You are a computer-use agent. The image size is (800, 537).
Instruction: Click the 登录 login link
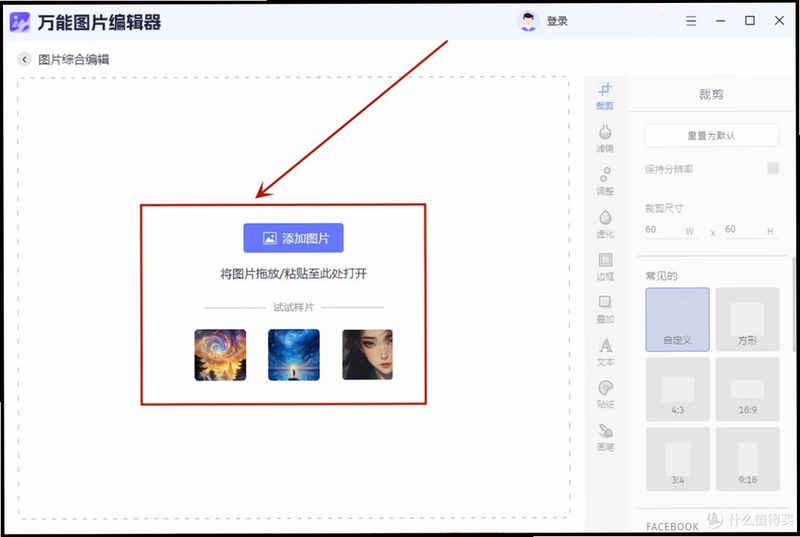[x=557, y=21]
